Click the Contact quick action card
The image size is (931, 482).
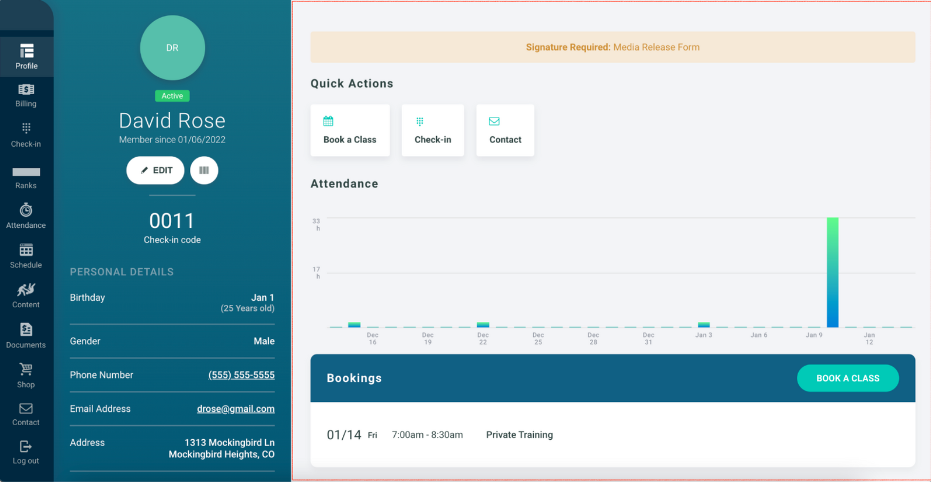[505, 130]
